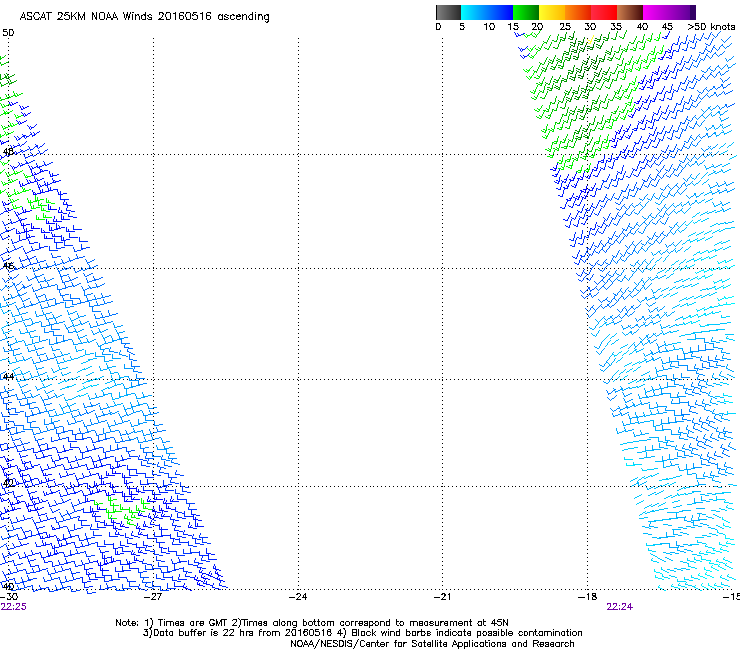
Task: Click the "NOAA/NESDIS/Center for Satellite Applications and Research" credit
Action: [x=432, y=644]
